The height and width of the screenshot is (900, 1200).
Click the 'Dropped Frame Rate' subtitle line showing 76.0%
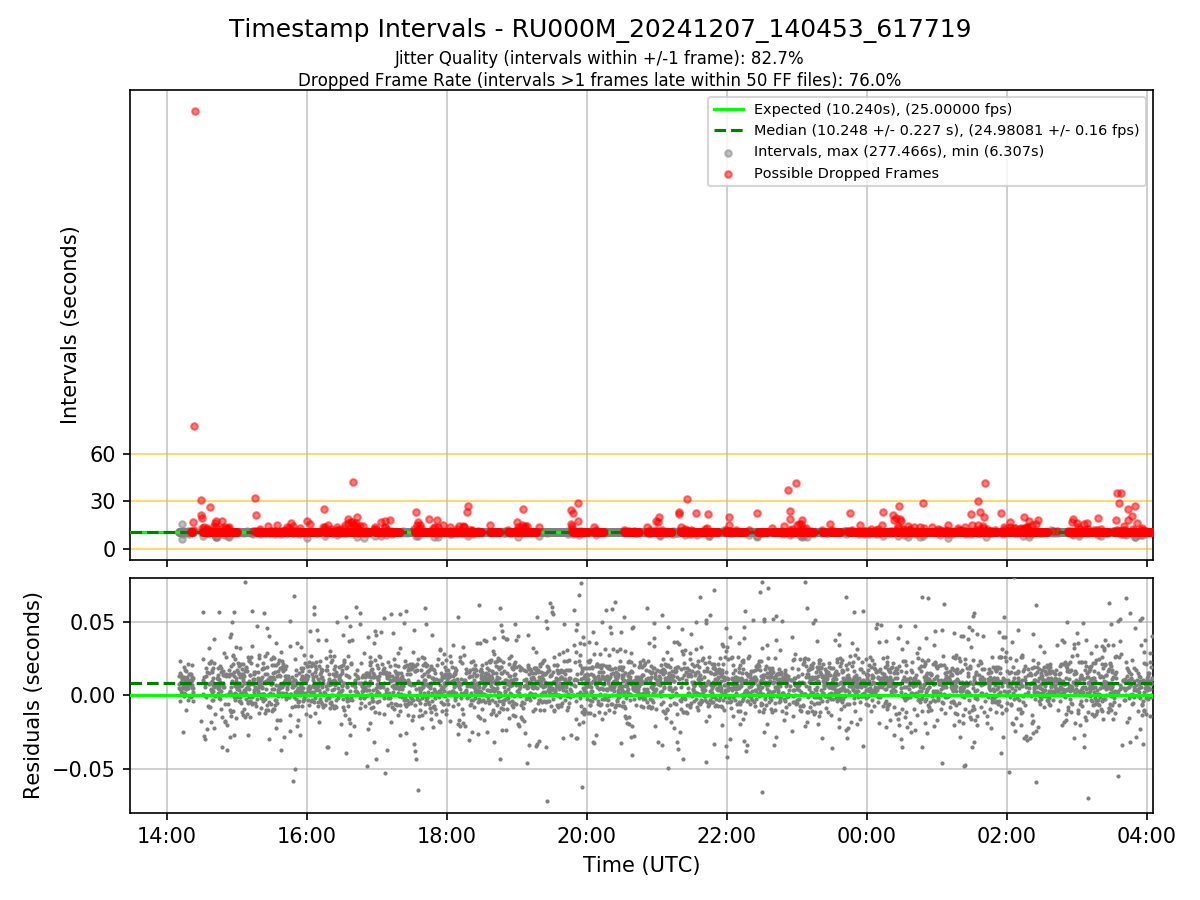pos(600,80)
